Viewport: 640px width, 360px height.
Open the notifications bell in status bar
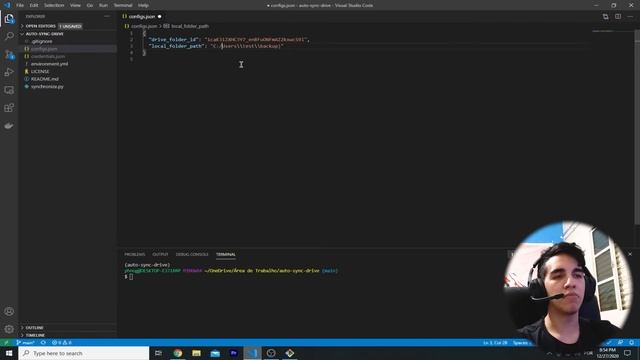pos(631,342)
